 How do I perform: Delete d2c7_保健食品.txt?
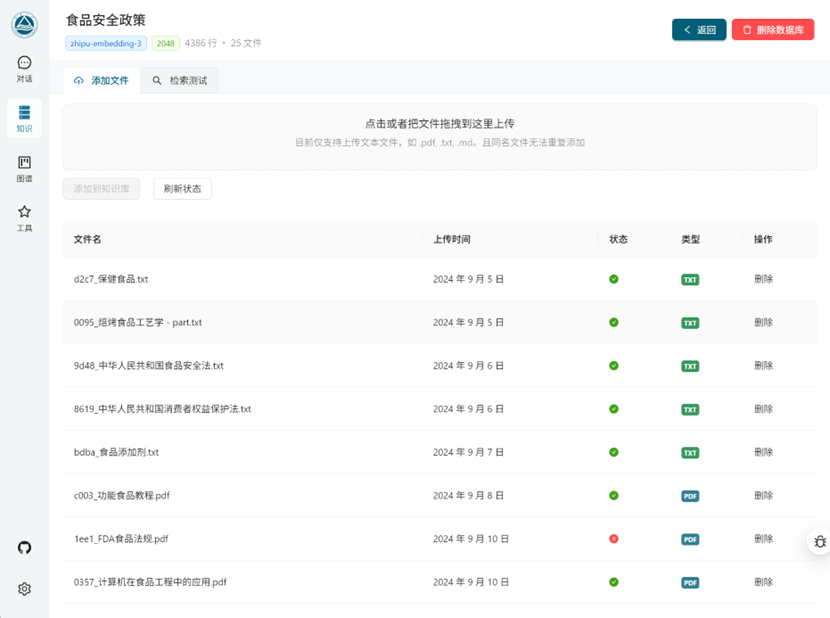pyautogui.click(x=763, y=279)
